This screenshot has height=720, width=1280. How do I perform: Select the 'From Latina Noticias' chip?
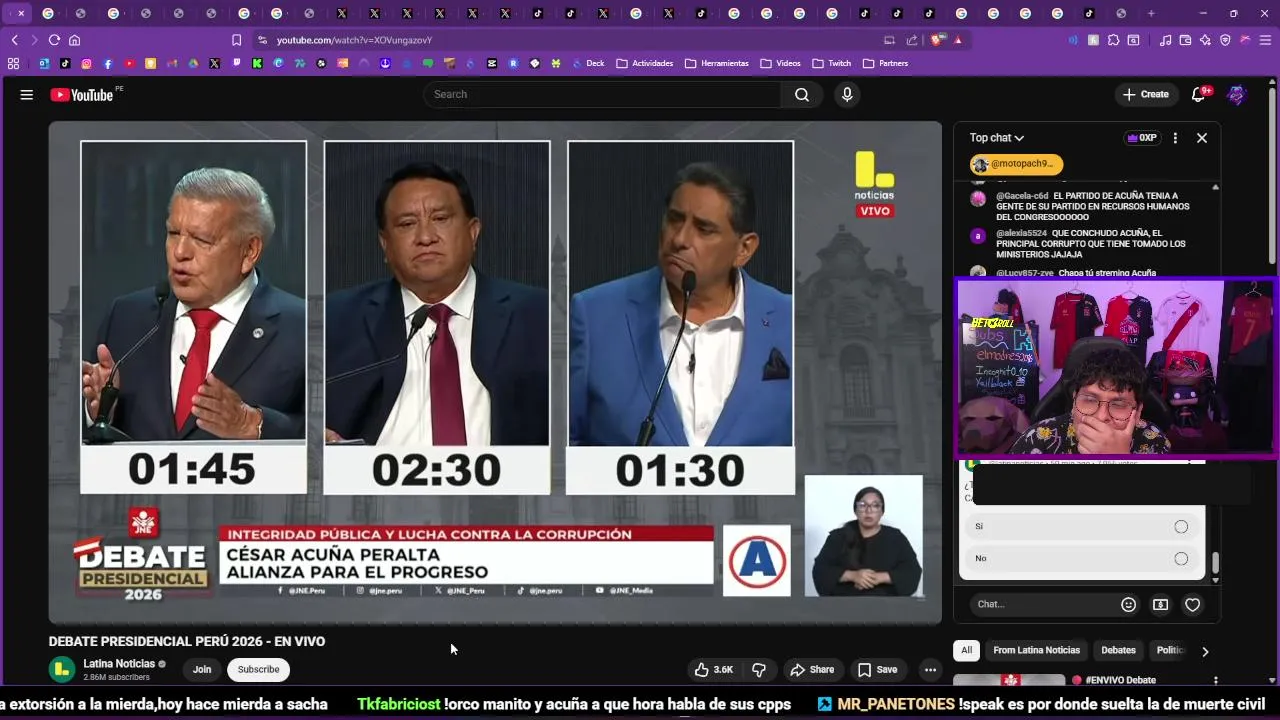click(x=1036, y=650)
